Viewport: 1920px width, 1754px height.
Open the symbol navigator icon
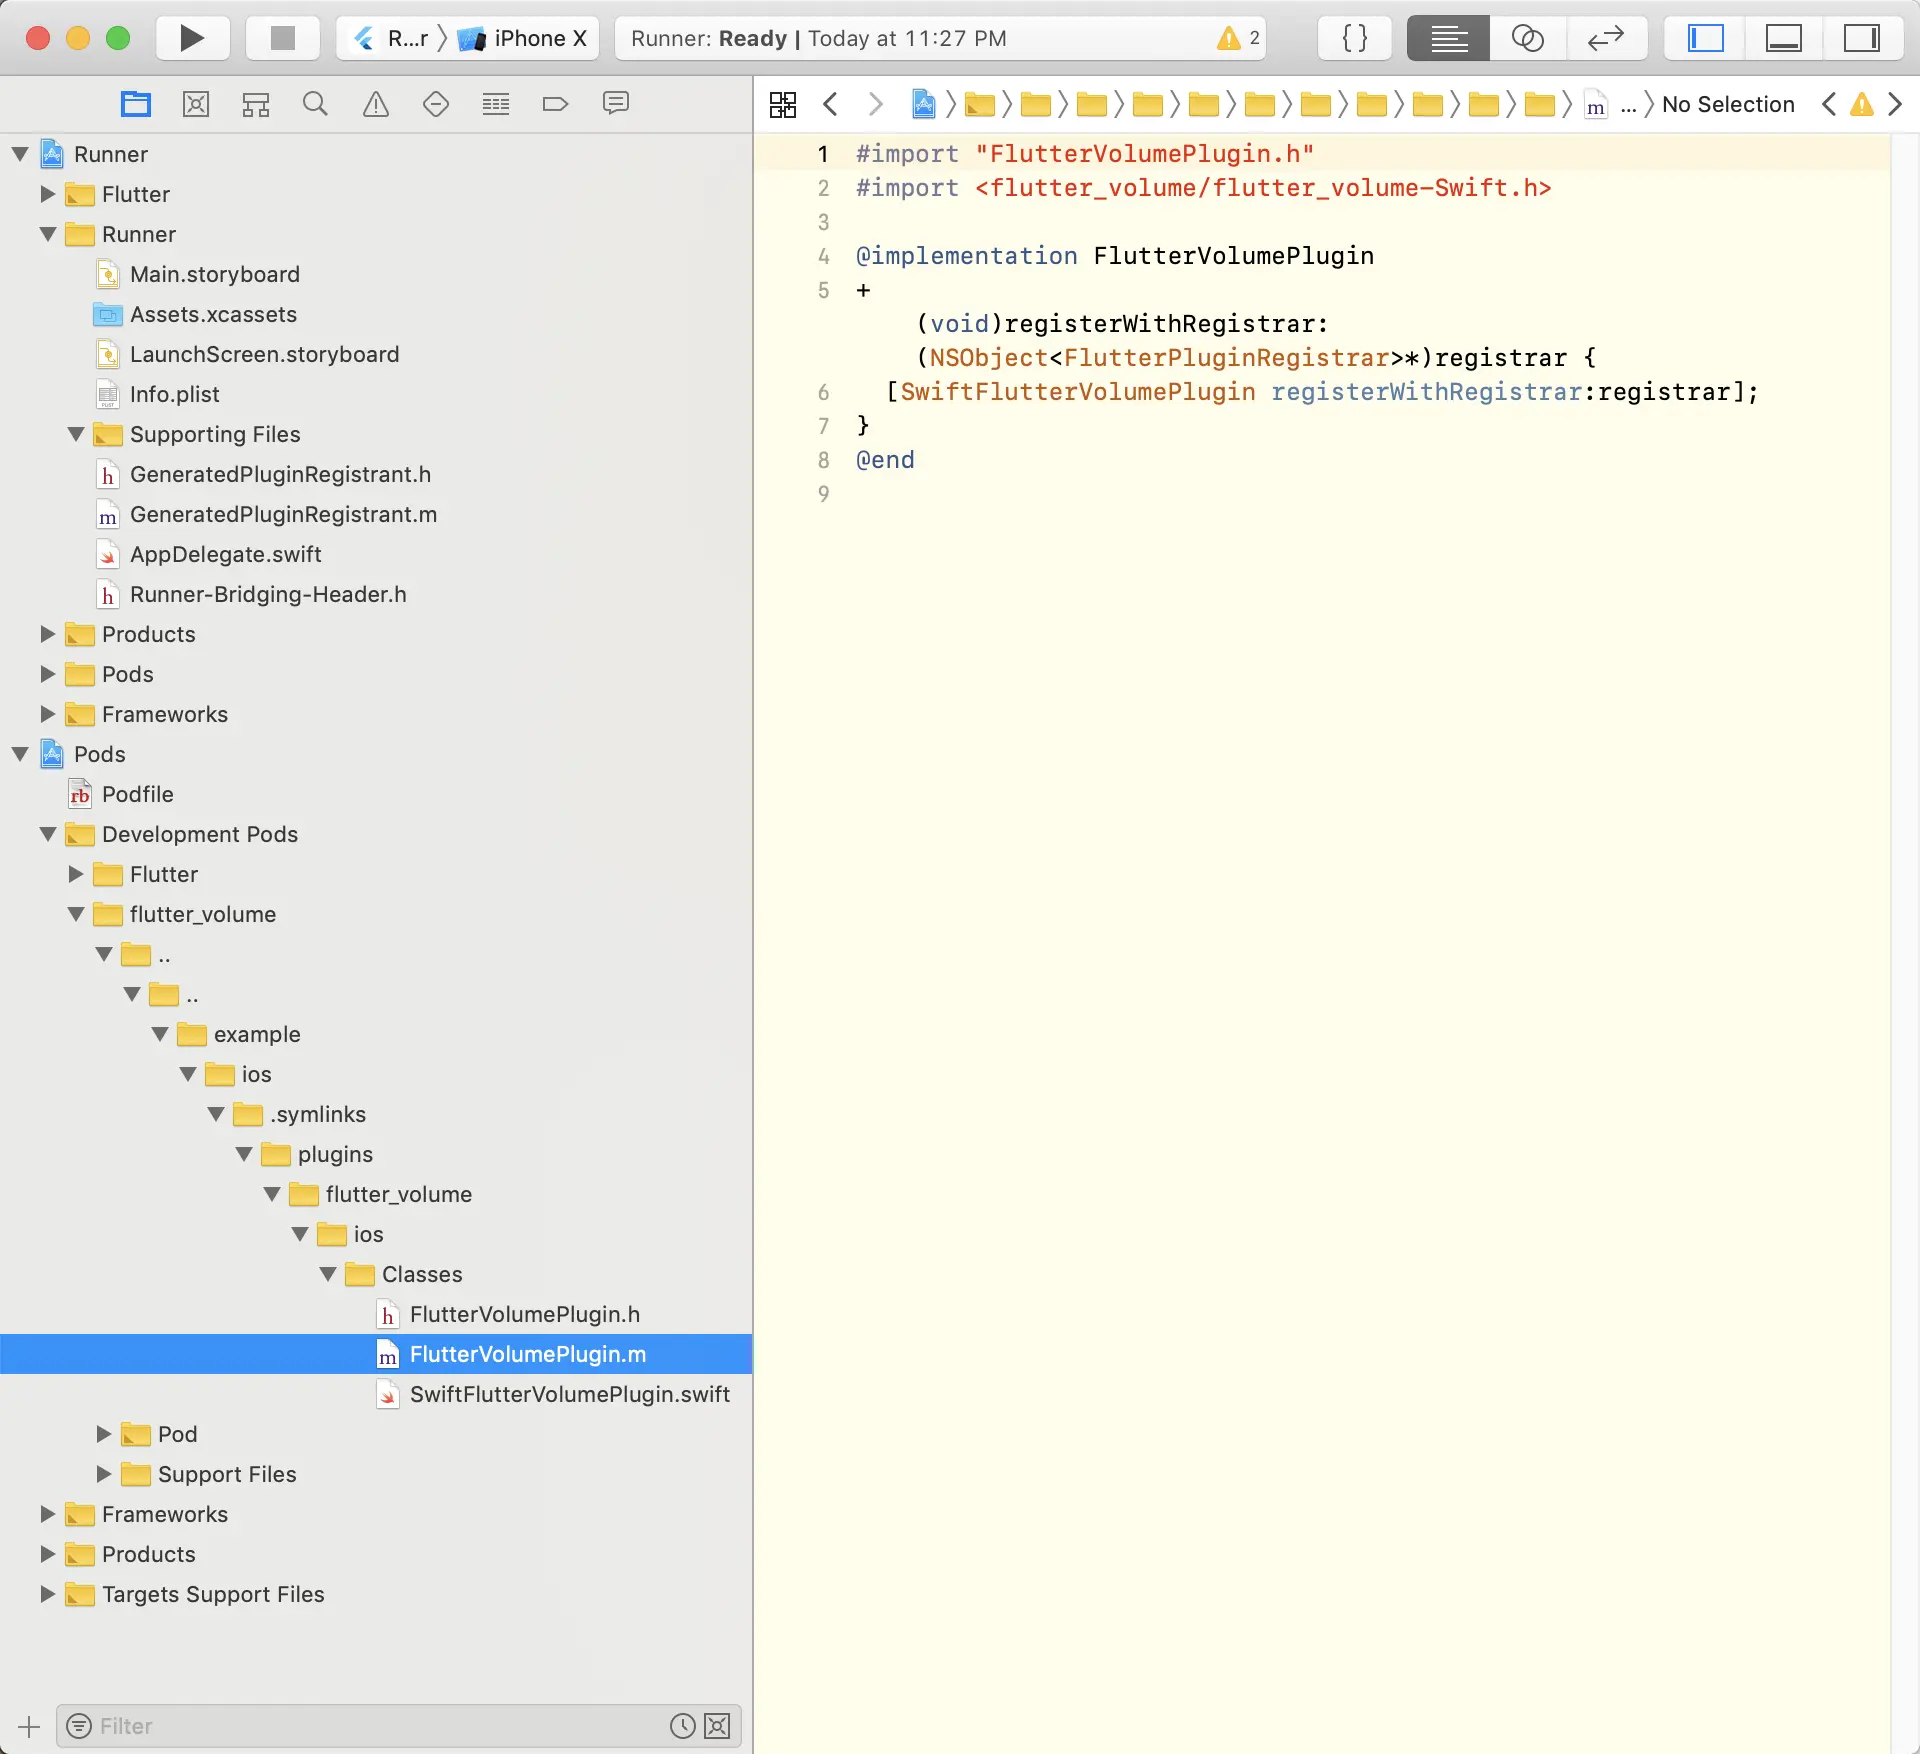point(256,104)
